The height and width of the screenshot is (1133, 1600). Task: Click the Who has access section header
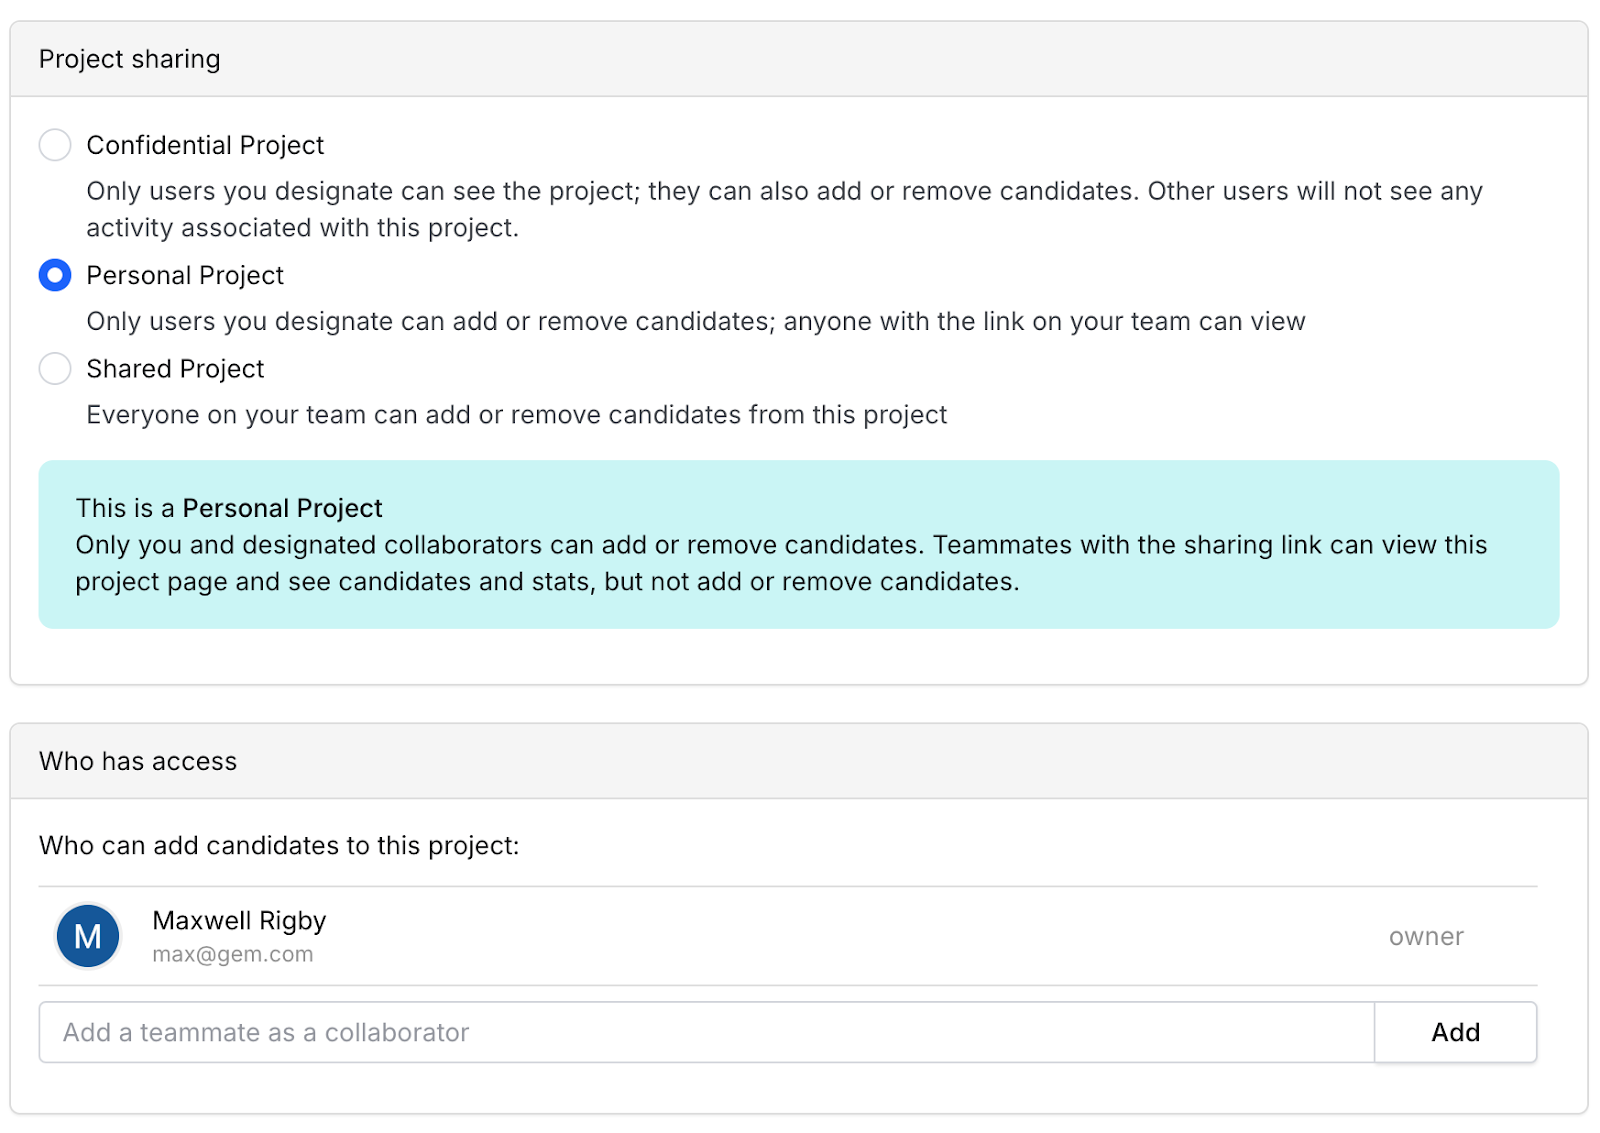click(x=138, y=761)
